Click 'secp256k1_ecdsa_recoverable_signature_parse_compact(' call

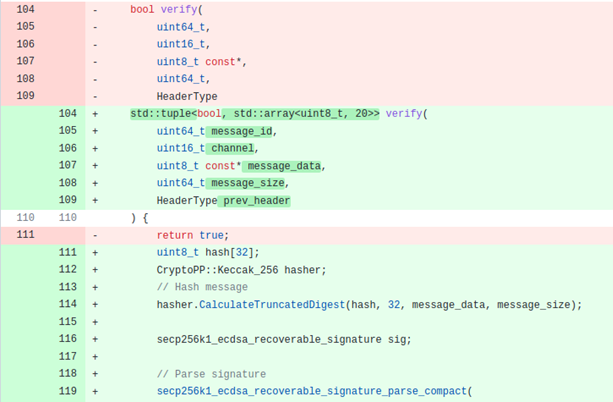tap(315, 391)
